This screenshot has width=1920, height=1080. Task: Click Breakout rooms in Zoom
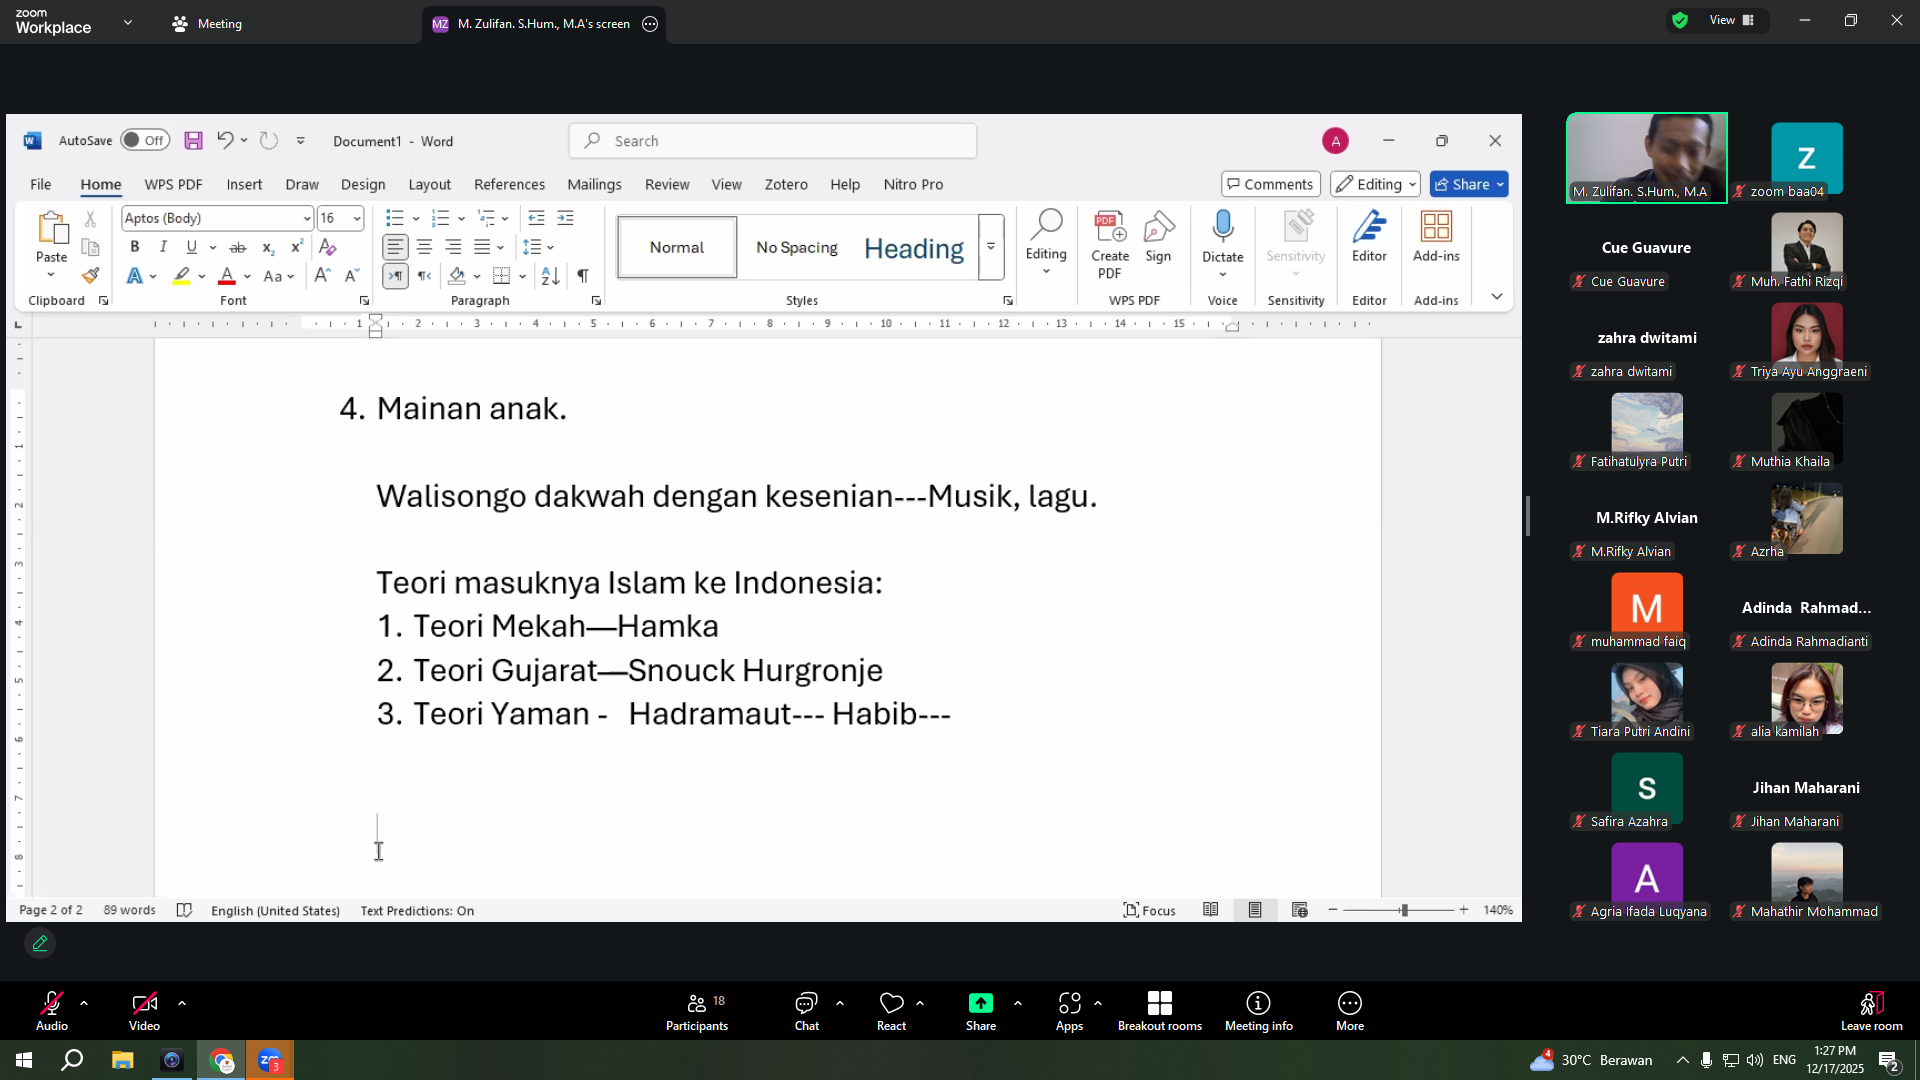point(1159,1011)
